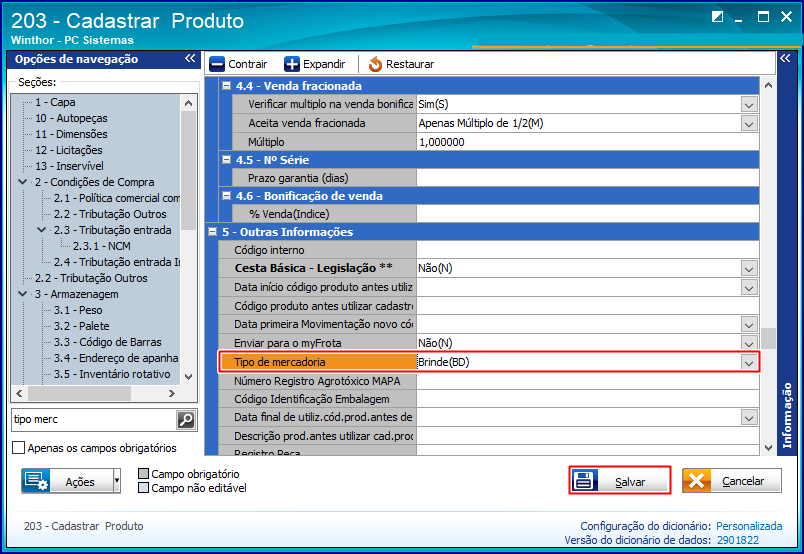The image size is (804, 554).
Task: Click the Expandir plus icon
Action: click(x=292, y=64)
